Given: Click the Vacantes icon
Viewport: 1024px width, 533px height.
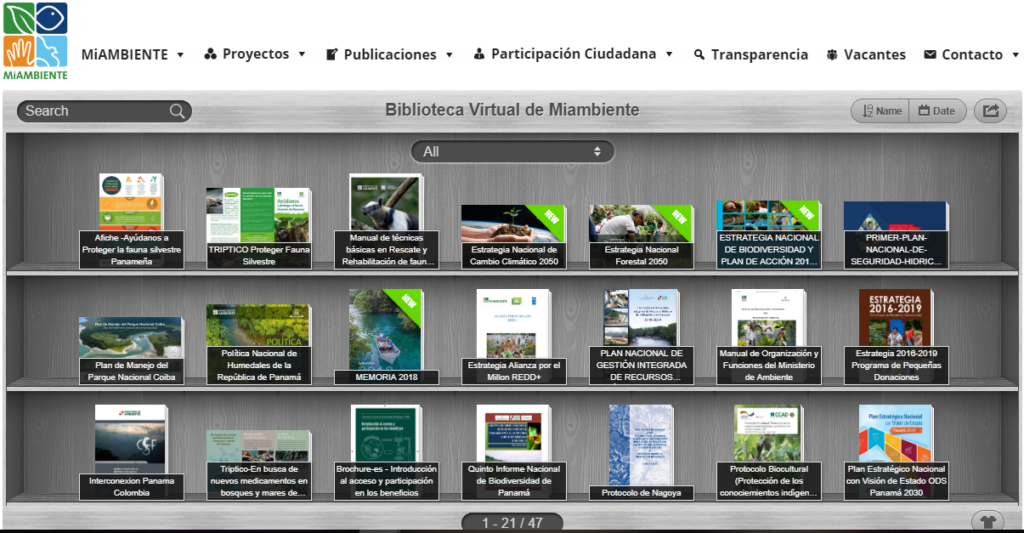Looking at the screenshot, I should [832, 55].
